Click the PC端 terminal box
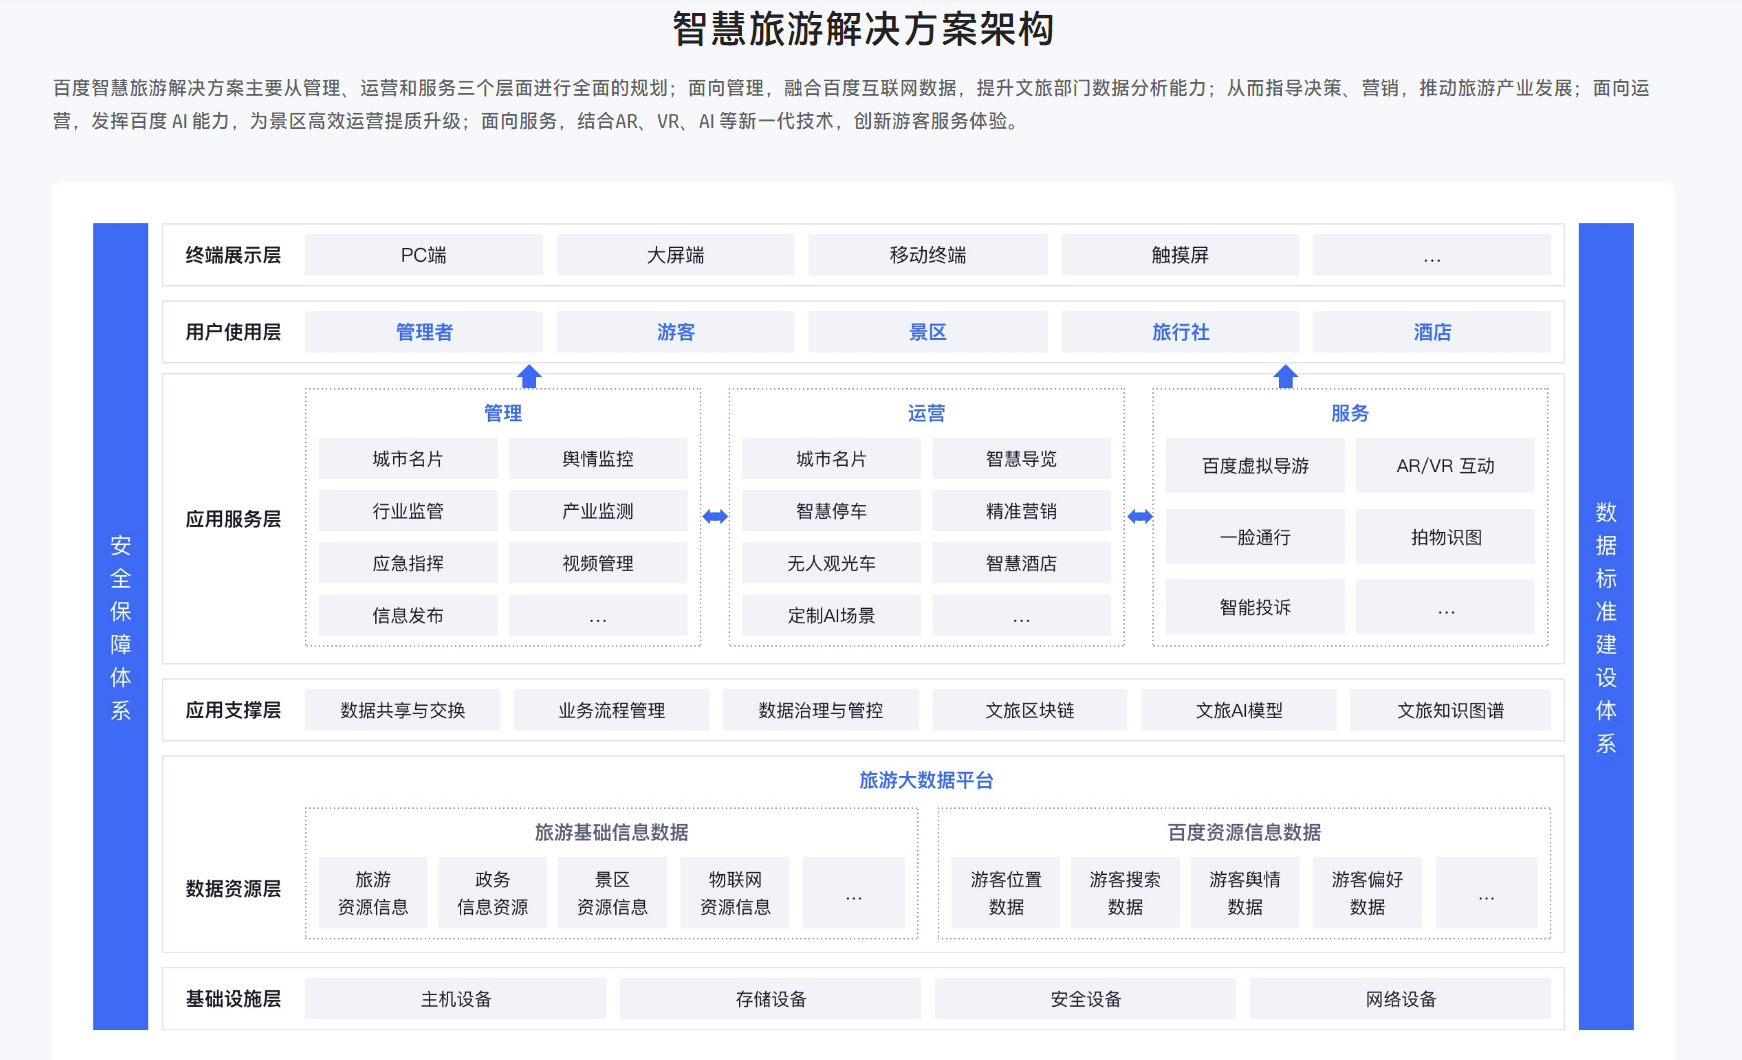This screenshot has width=1742, height=1060. pyautogui.click(x=424, y=255)
